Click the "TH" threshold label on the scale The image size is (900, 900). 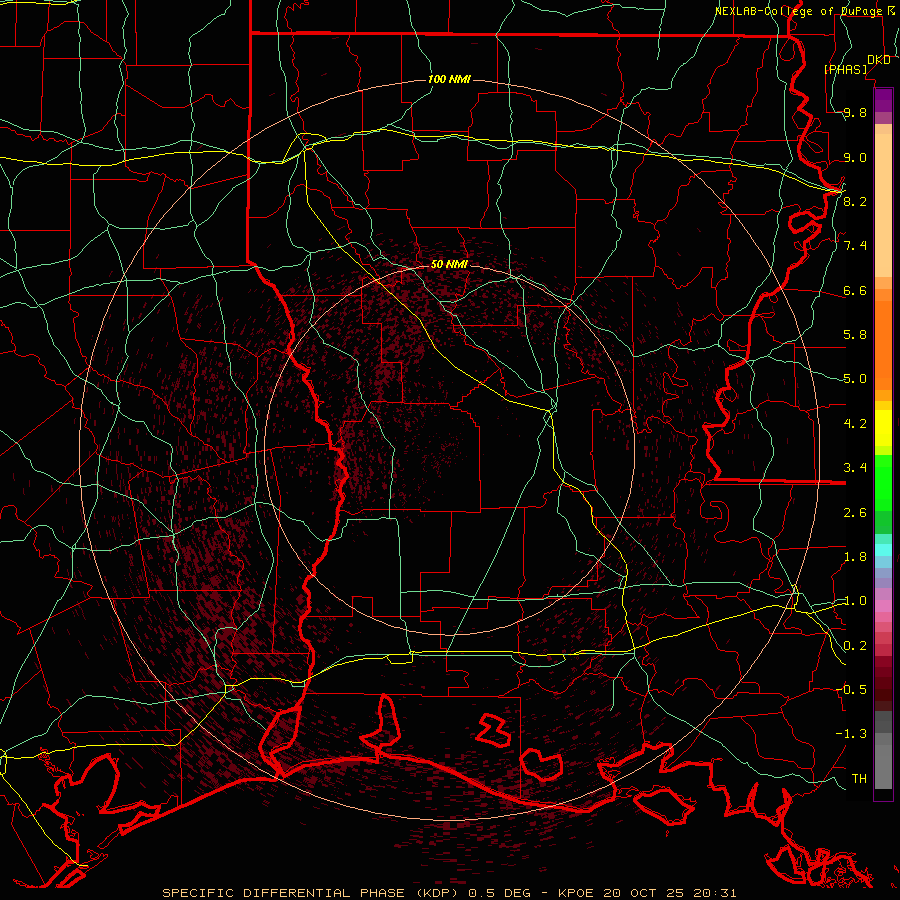(x=859, y=779)
